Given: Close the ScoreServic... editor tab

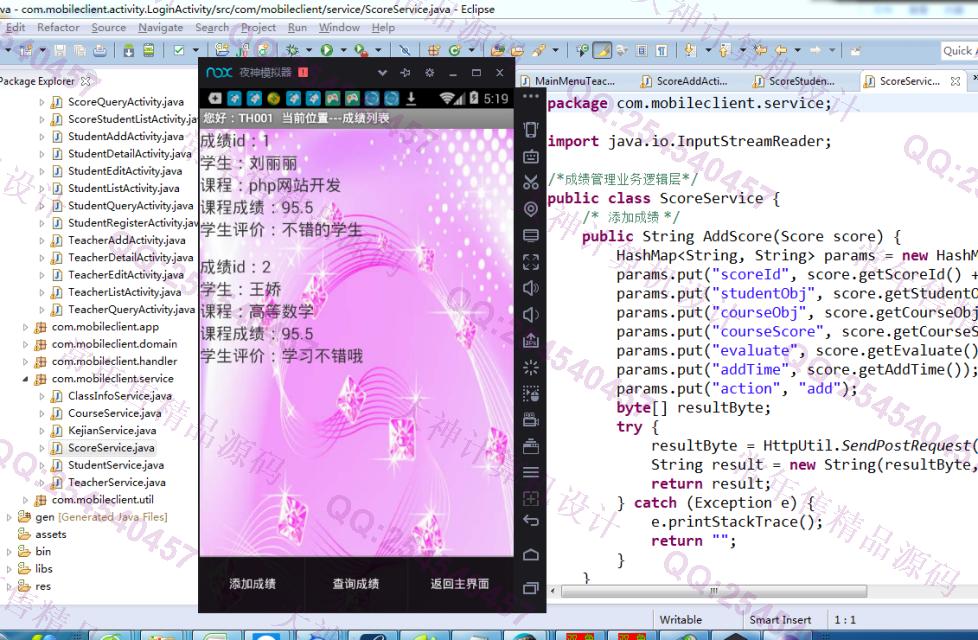Looking at the screenshot, I should click(x=955, y=81).
